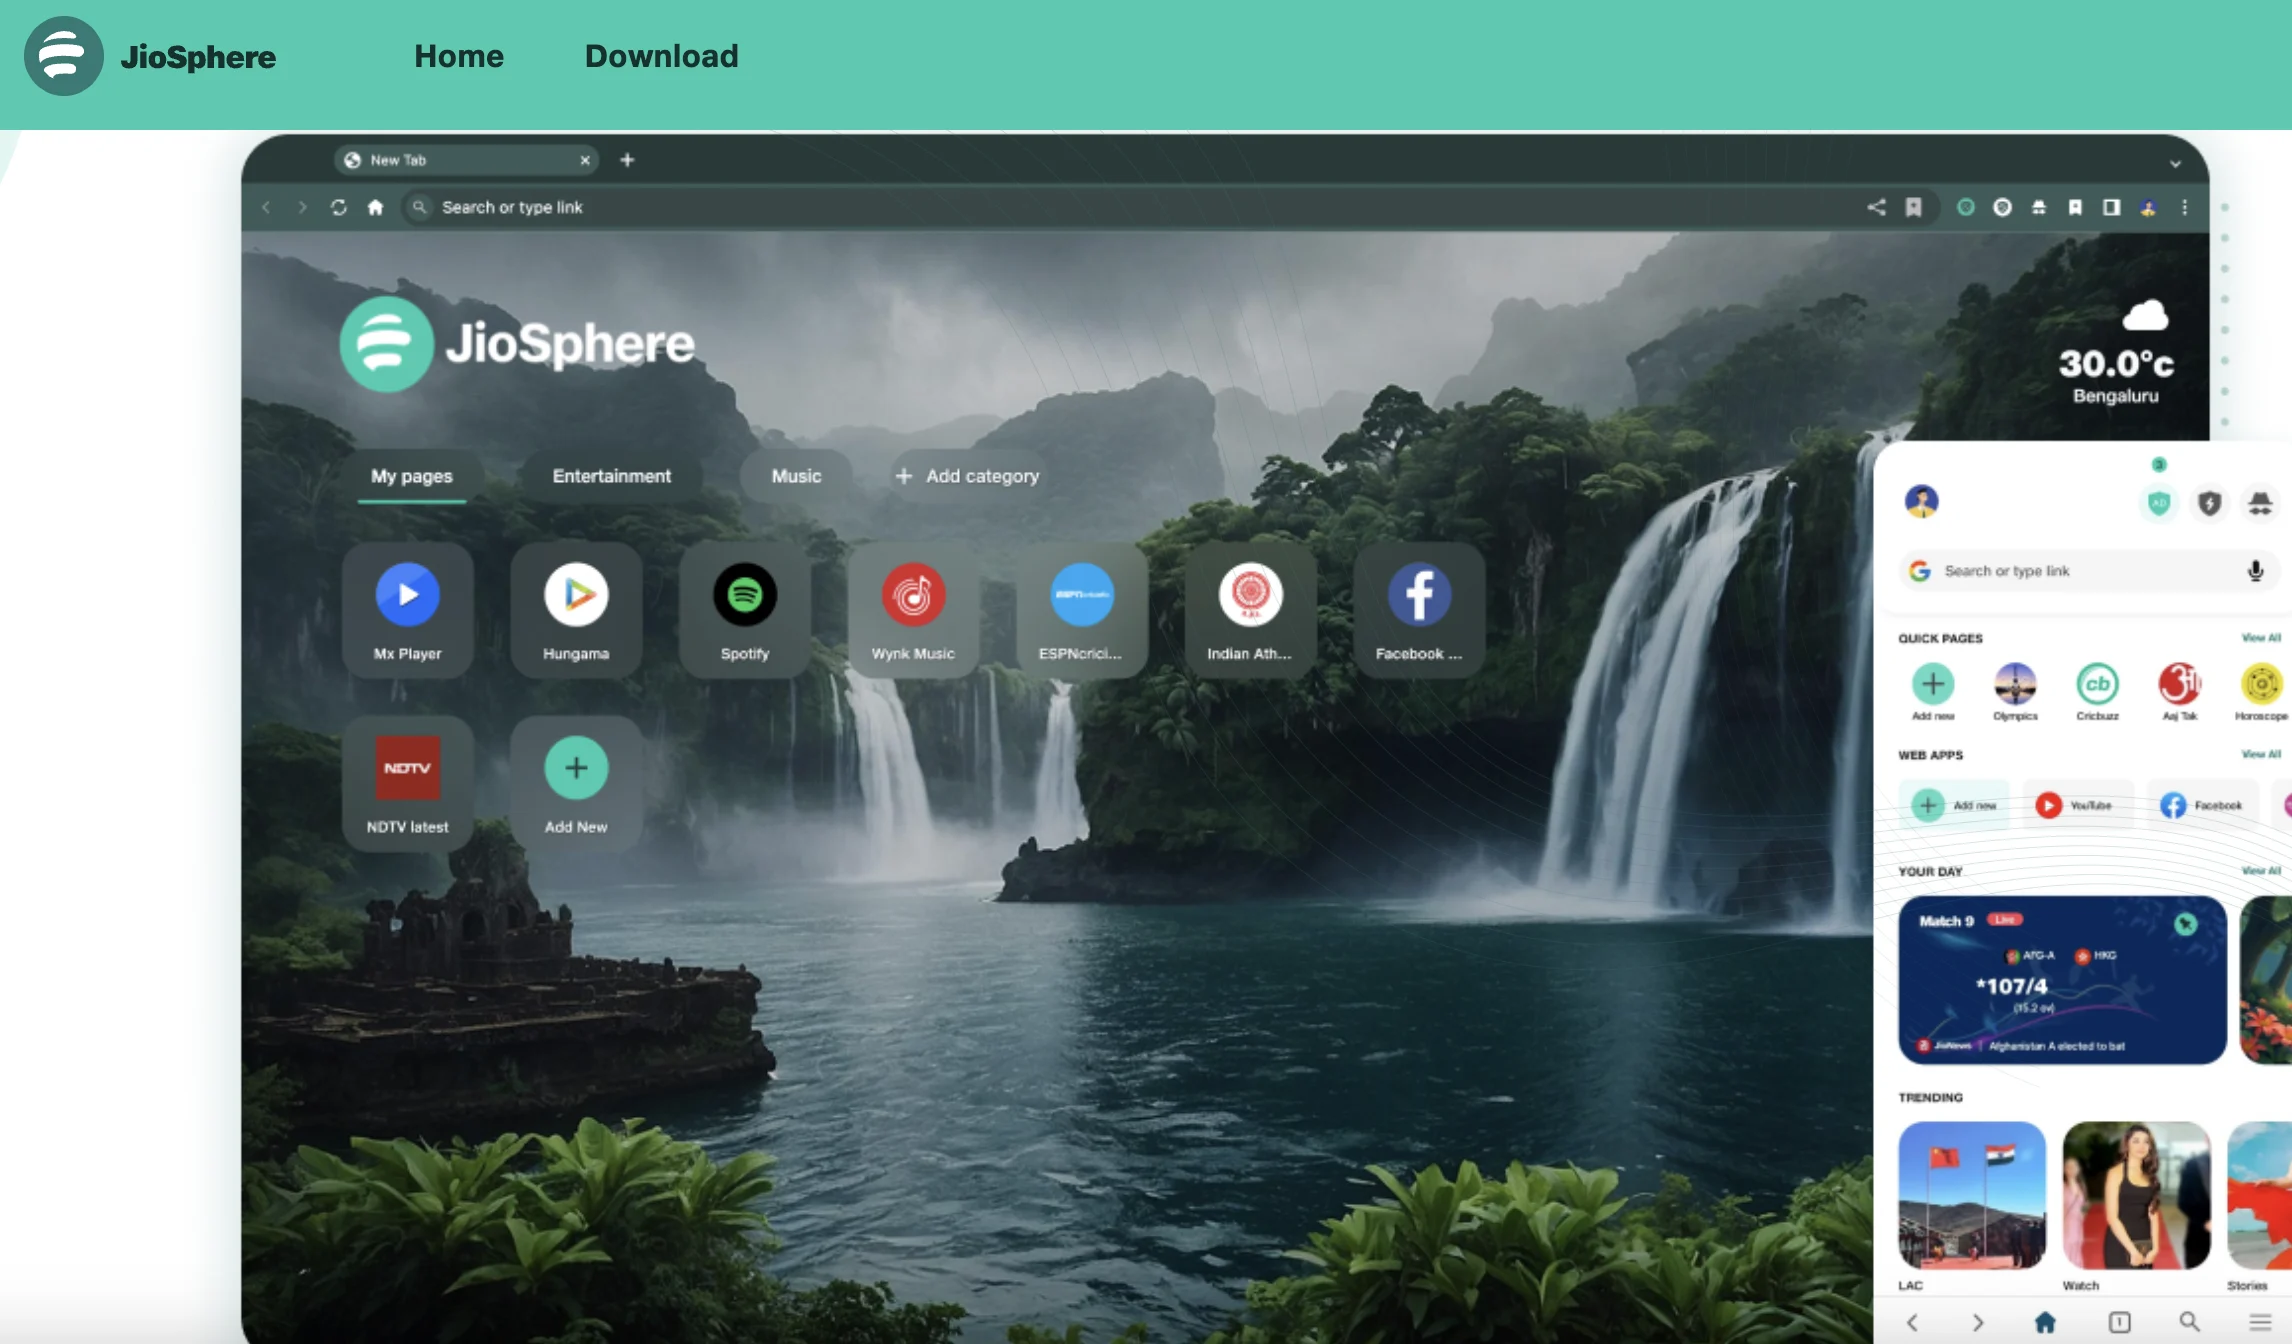Click the desktop browser forward arrow
The width and height of the screenshot is (2292, 1344).
(302, 207)
